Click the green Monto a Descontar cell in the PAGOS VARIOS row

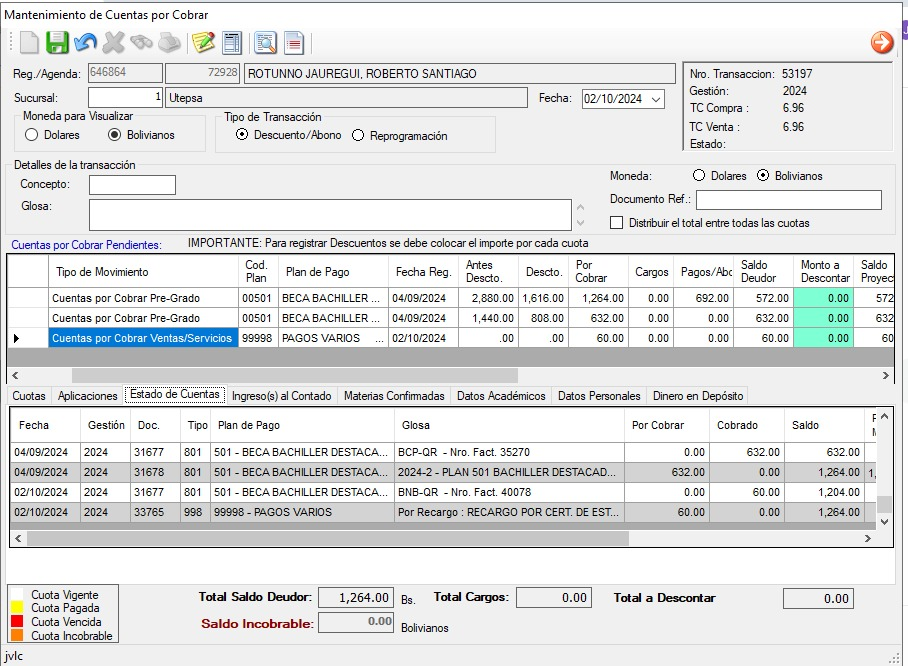coord(823,338)
